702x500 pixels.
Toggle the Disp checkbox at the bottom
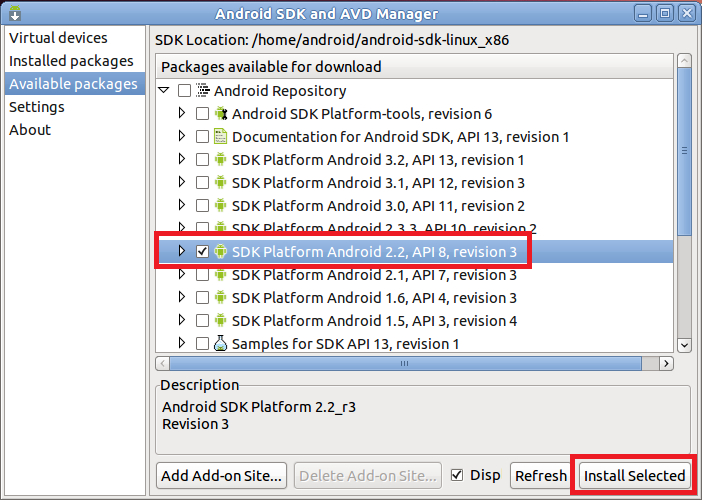tap(457, 475)
